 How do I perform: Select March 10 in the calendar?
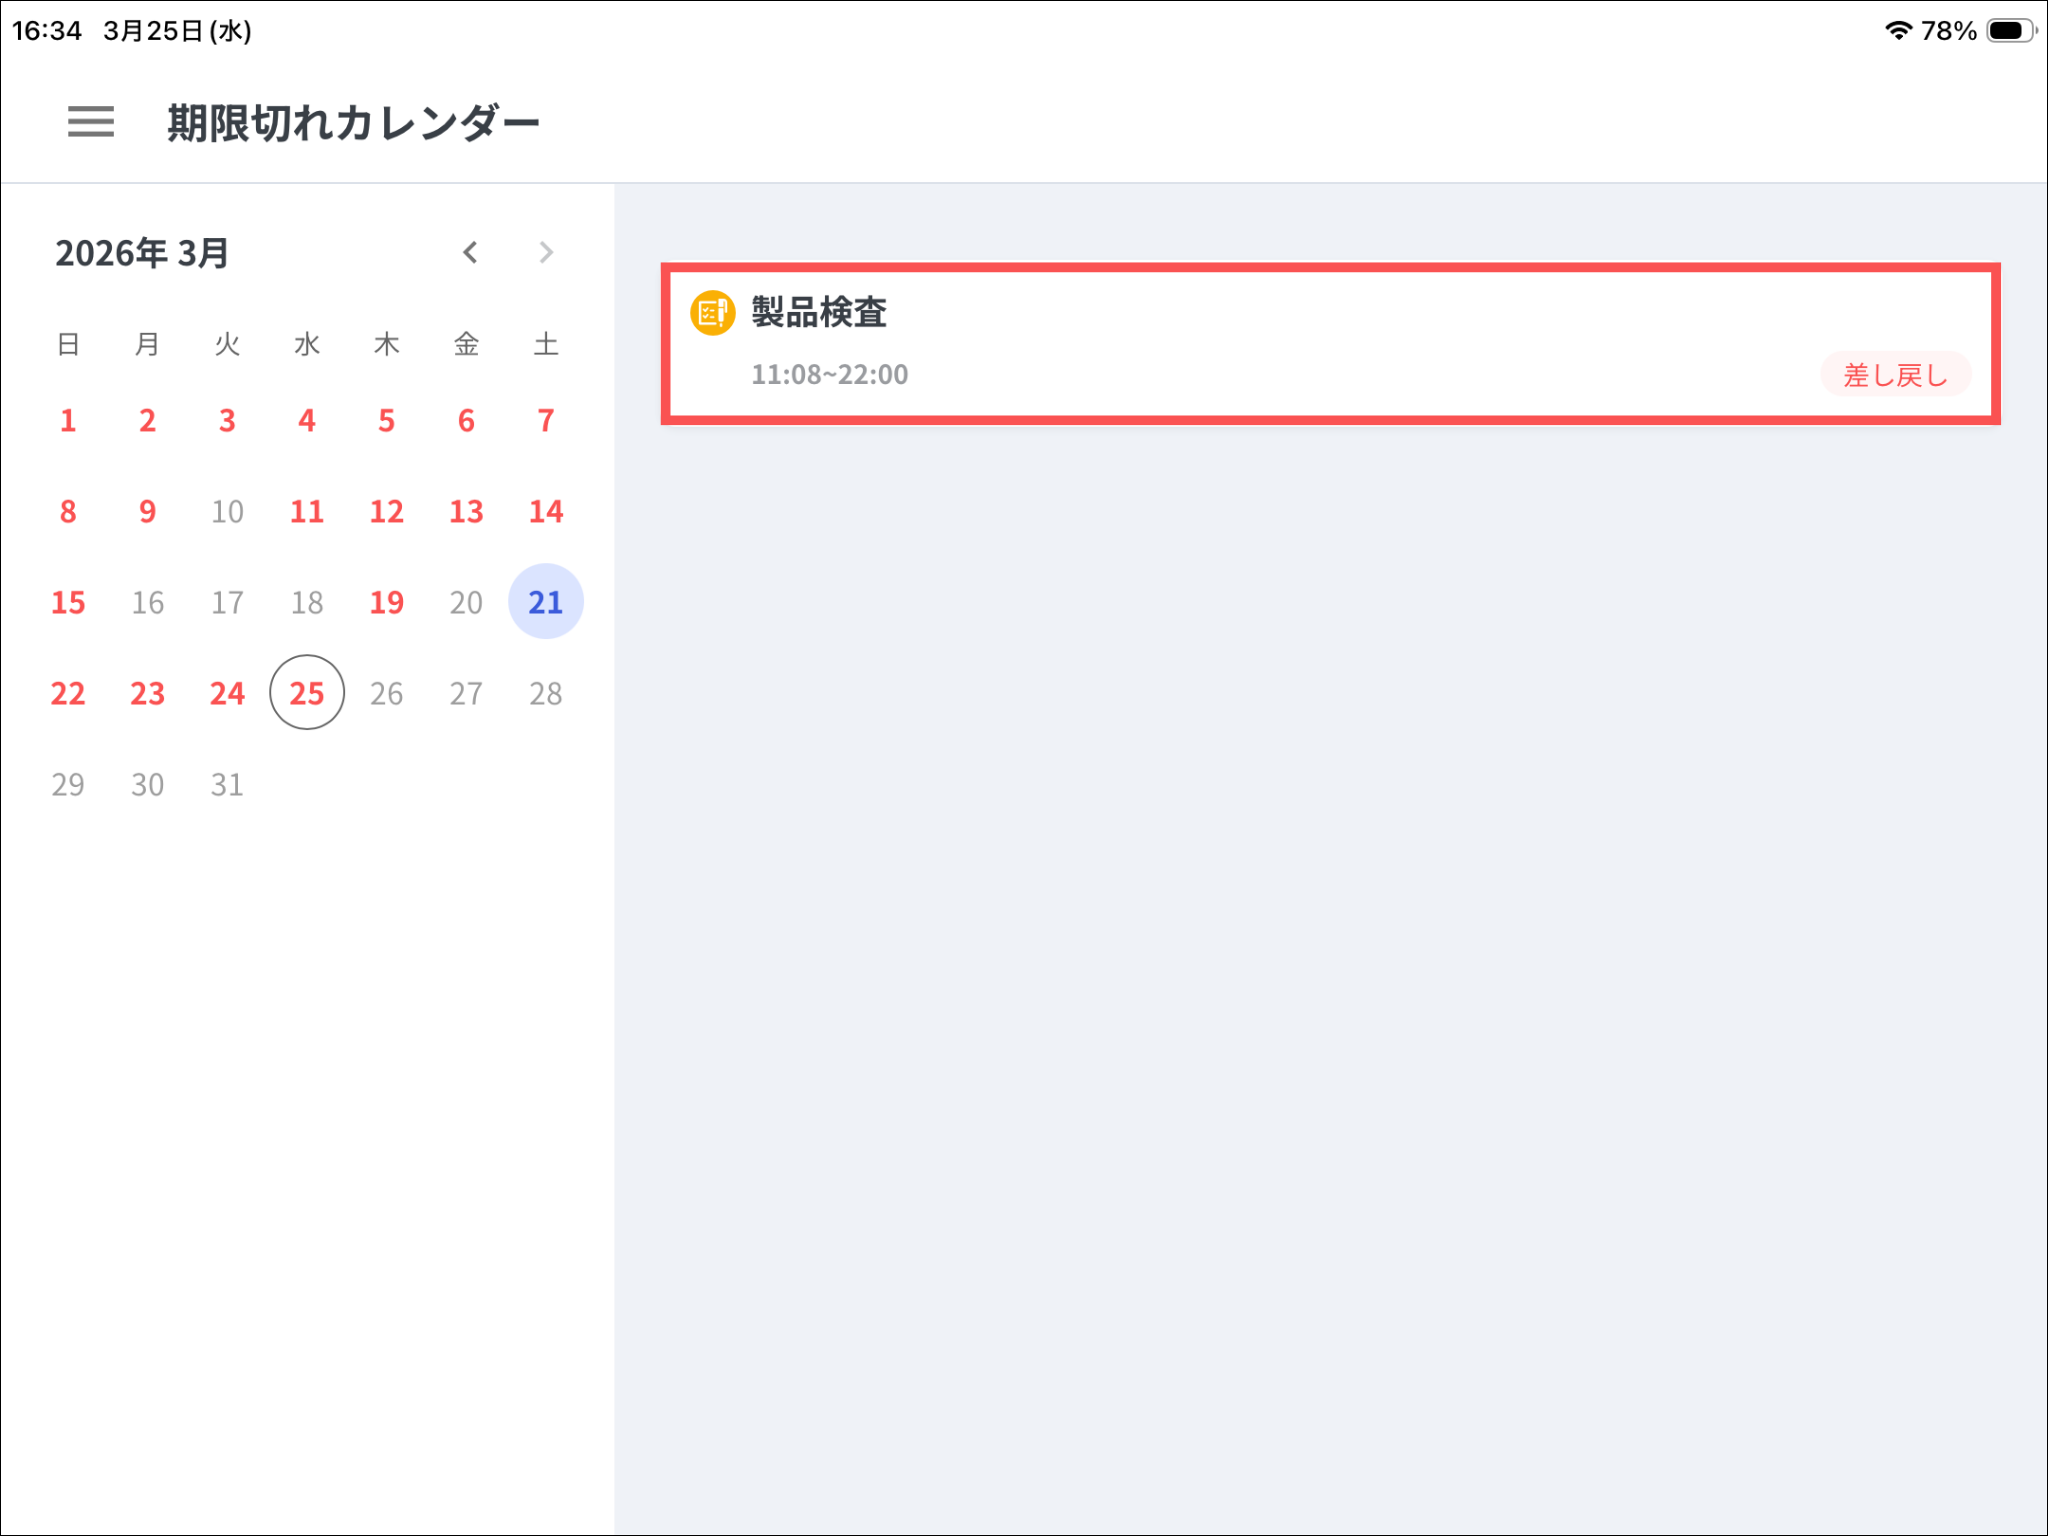point(227,512)
